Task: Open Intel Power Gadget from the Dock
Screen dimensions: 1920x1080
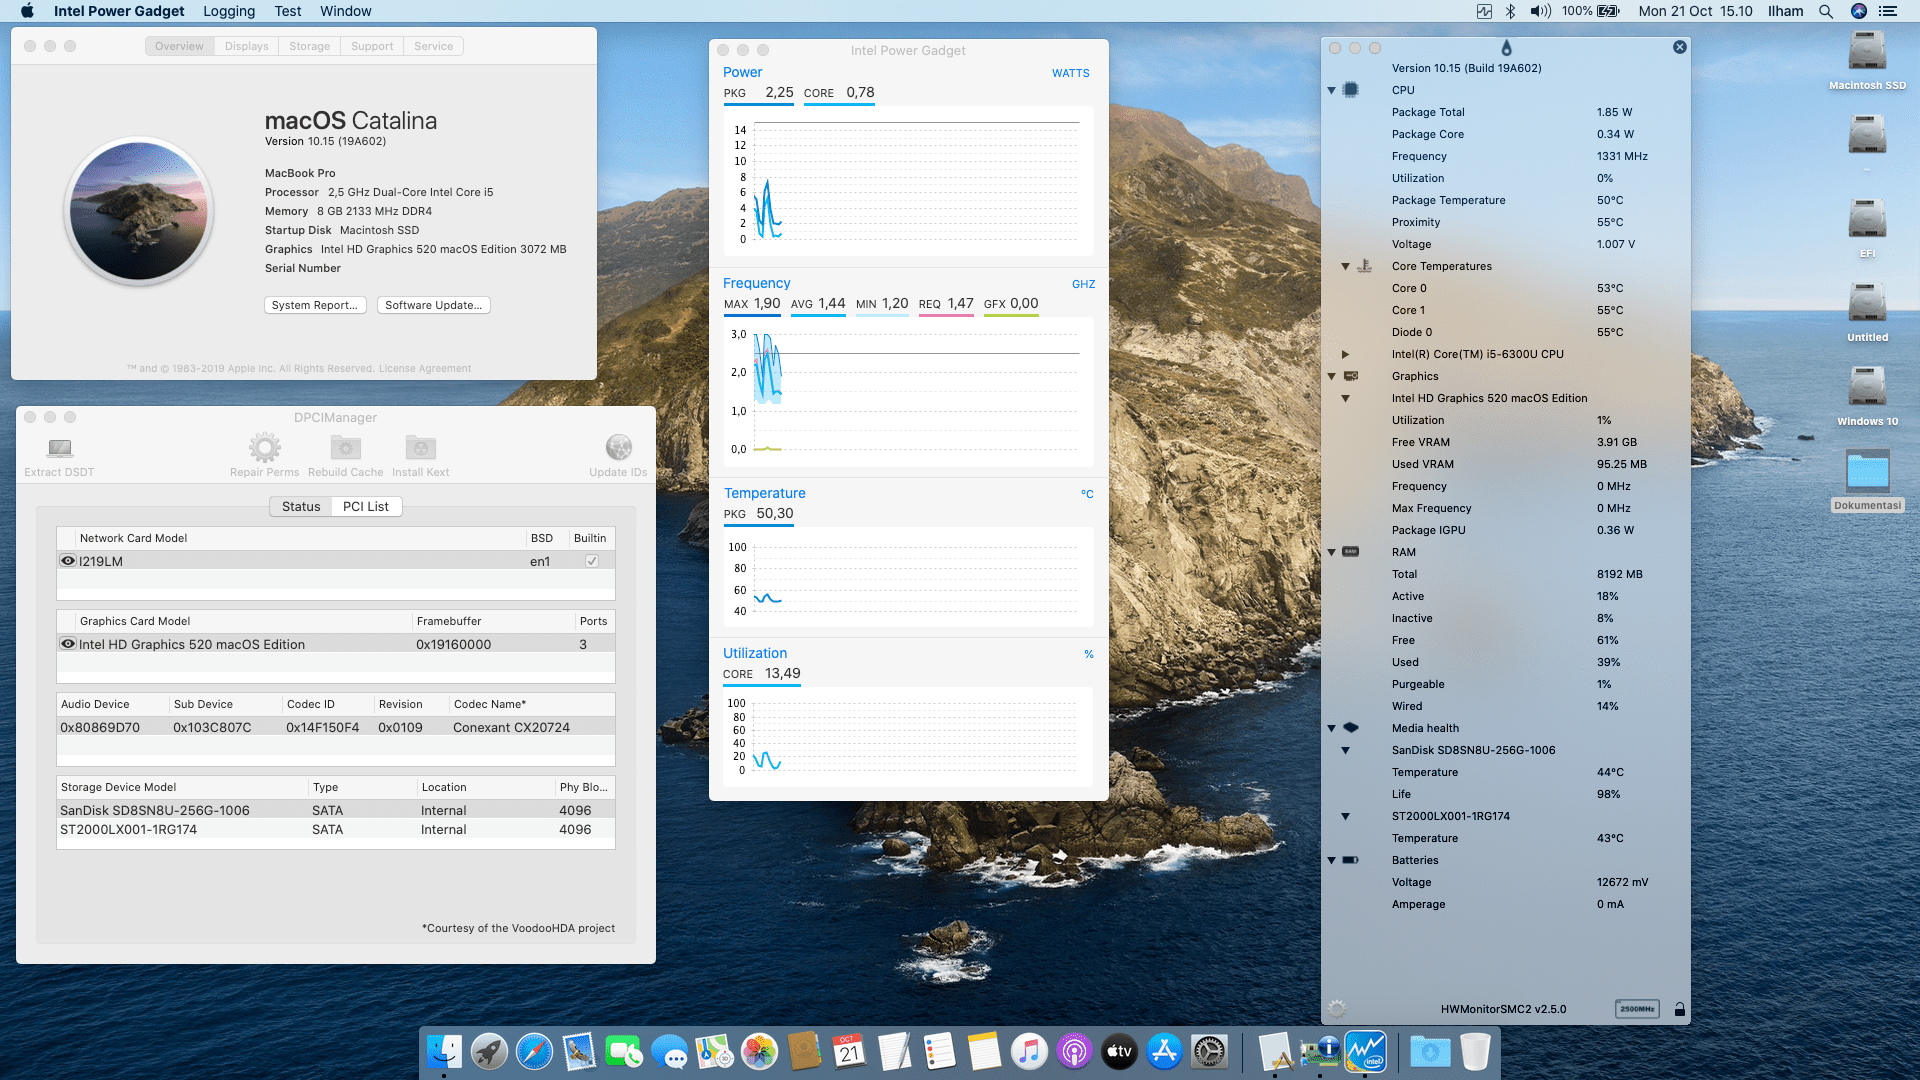Action: coord(1365,1051)
